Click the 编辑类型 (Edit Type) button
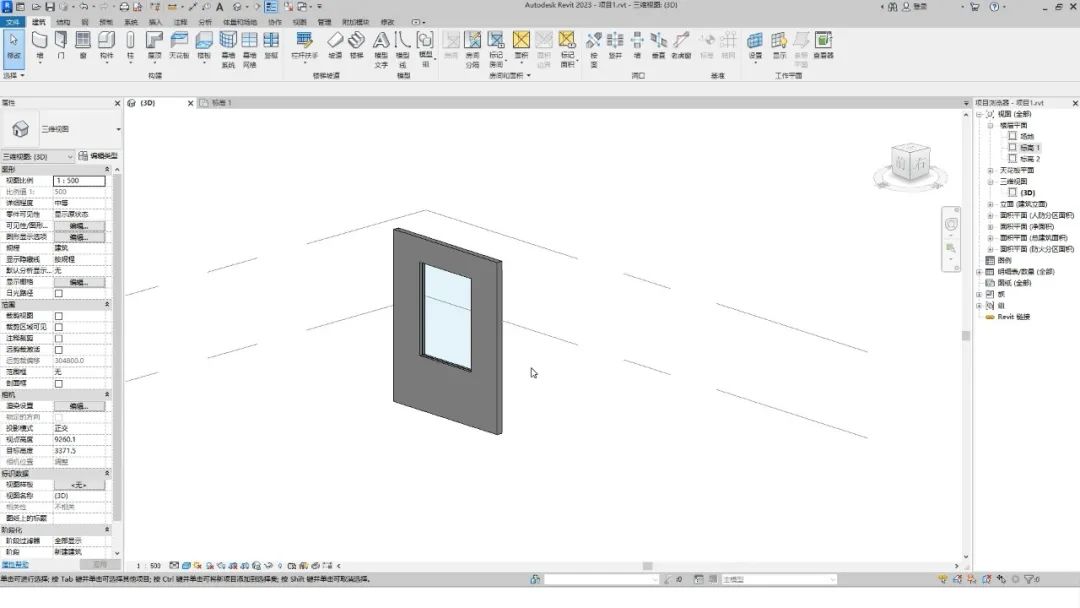The height and width of the screenshot is (608, 1080). click(x=98, y=156)
